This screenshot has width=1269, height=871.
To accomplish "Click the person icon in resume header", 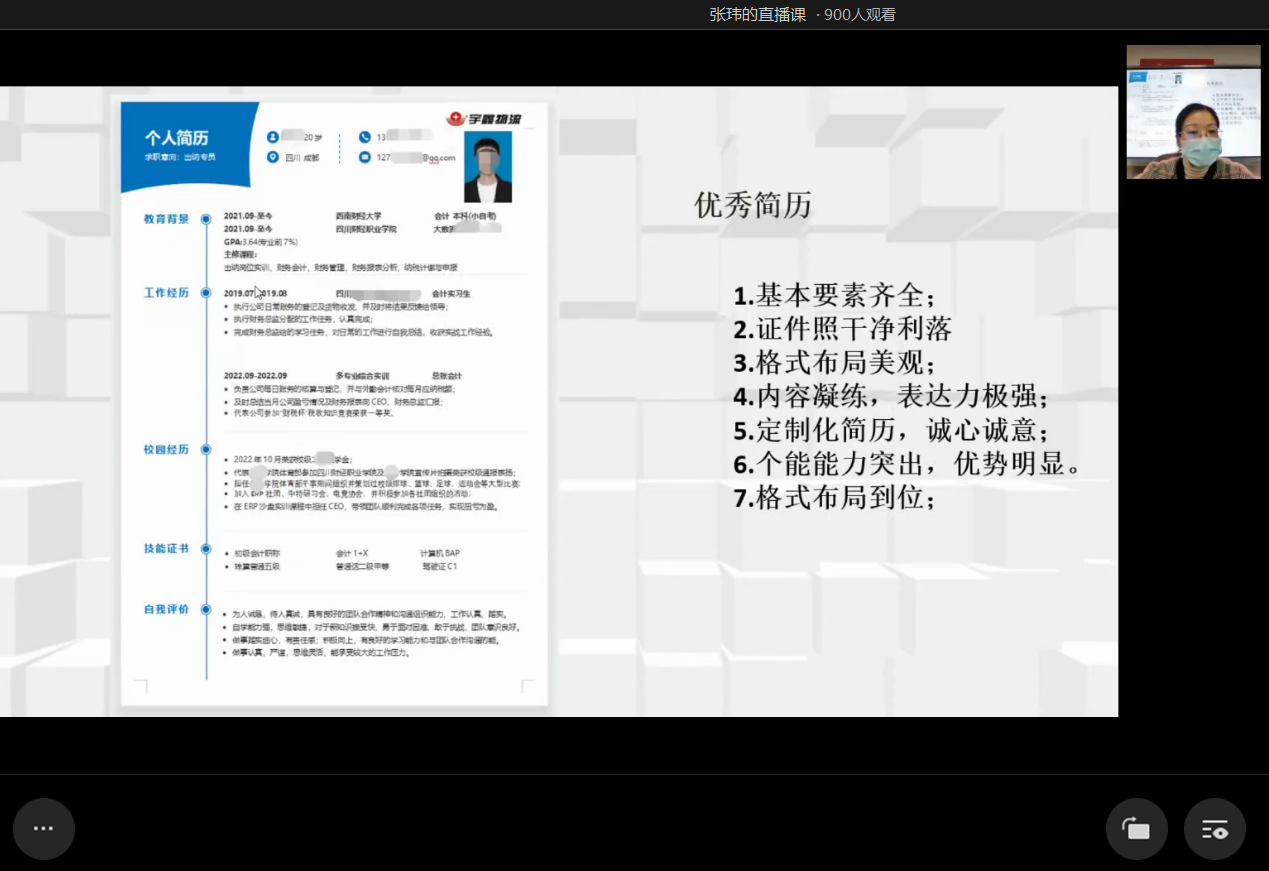I will 273,137.
